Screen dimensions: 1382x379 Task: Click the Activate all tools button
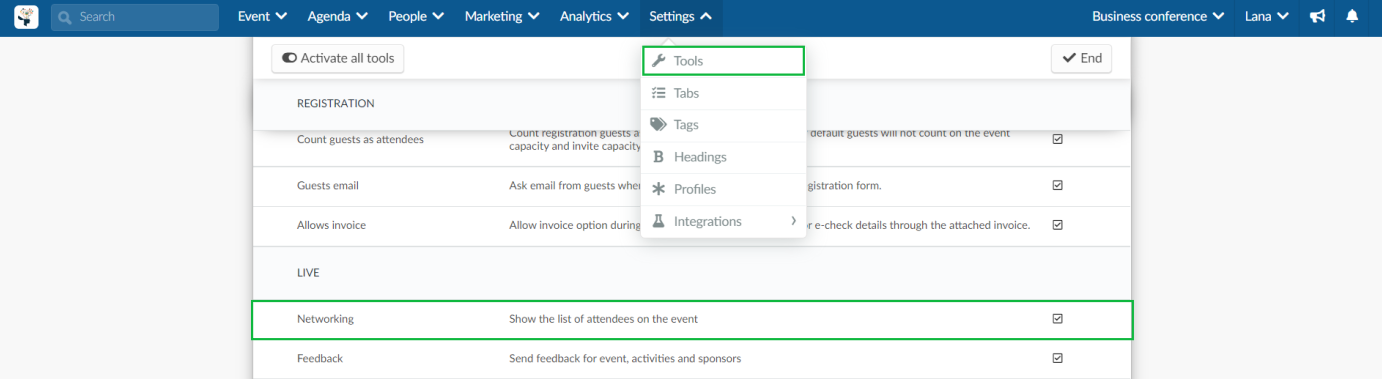pyautogui.click(x=338, y=59)
